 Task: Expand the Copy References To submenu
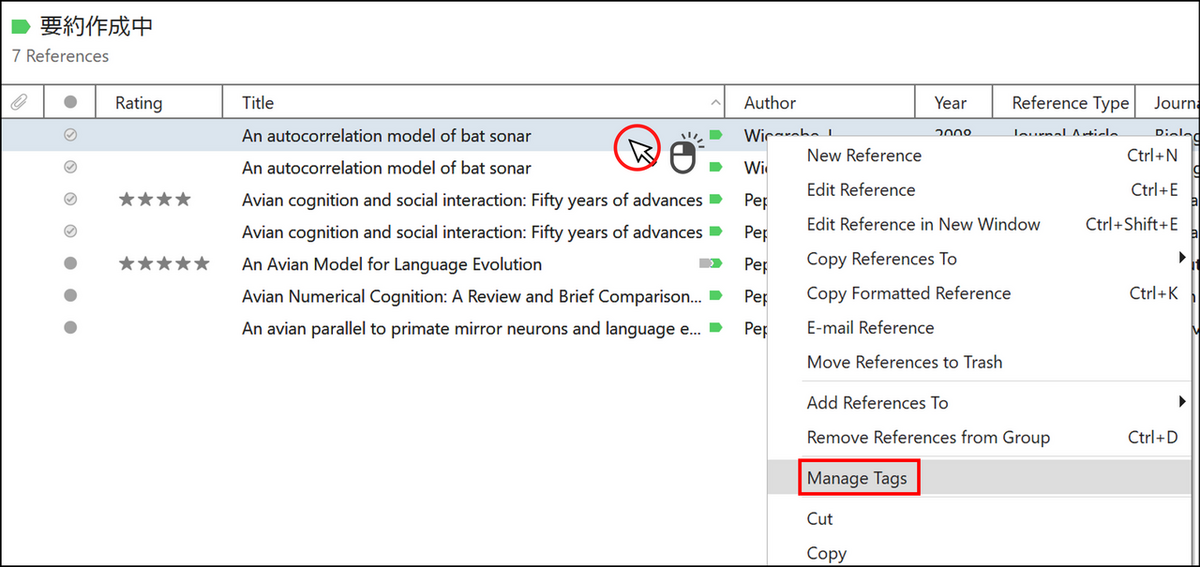(1183, 259)
